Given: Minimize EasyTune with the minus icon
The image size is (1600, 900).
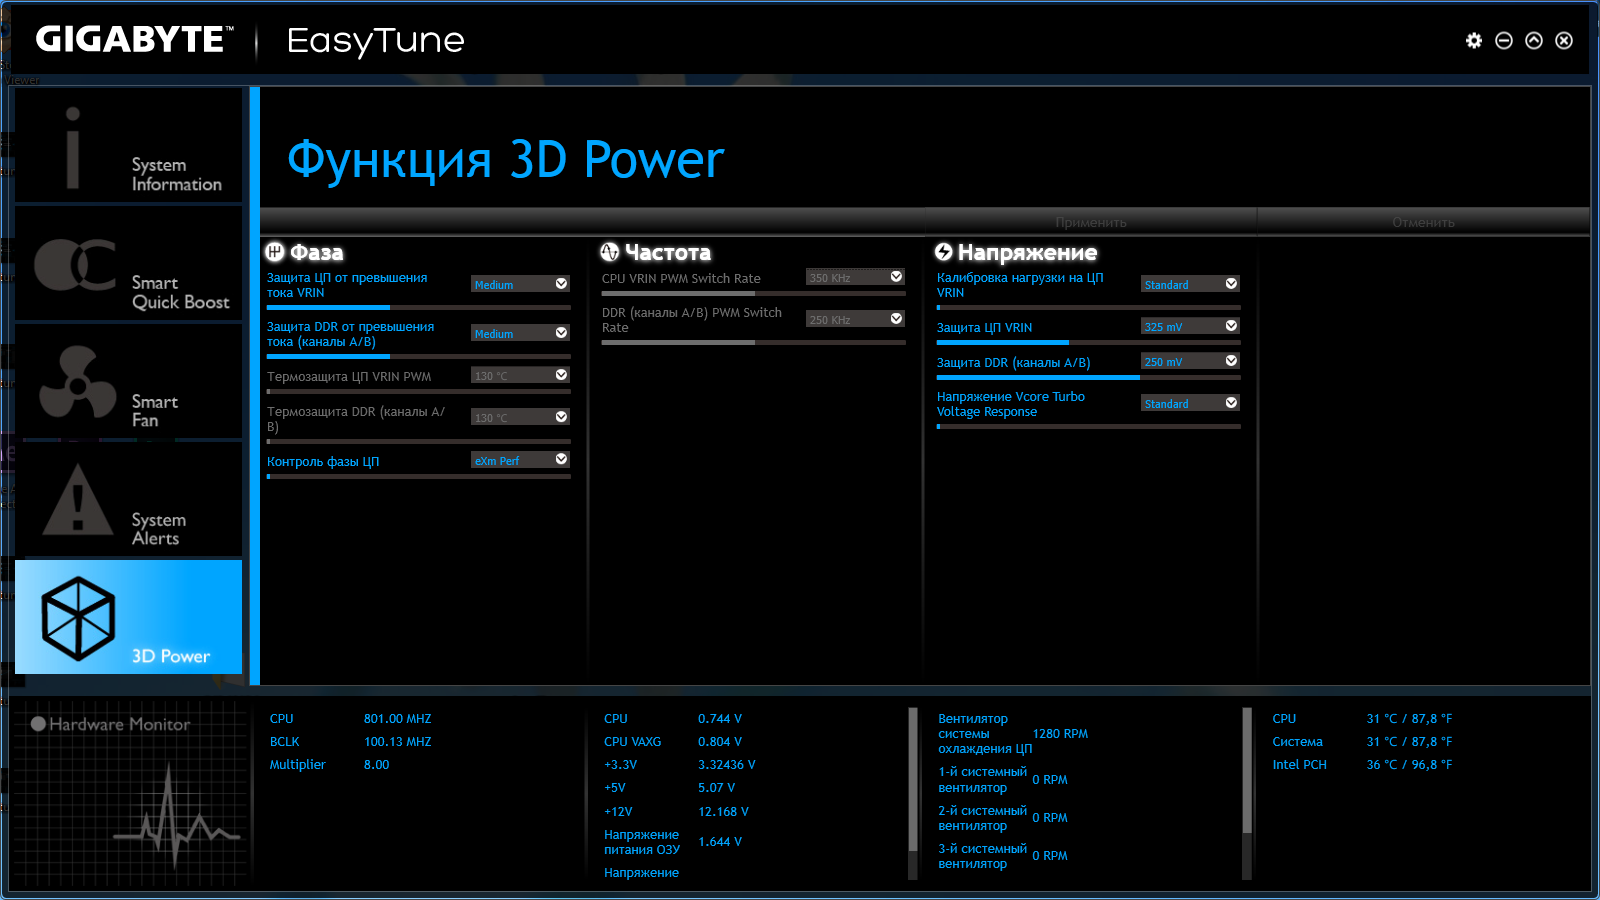Looking at the screenshot, I should pyautogui.click(x=1504, y=41).
